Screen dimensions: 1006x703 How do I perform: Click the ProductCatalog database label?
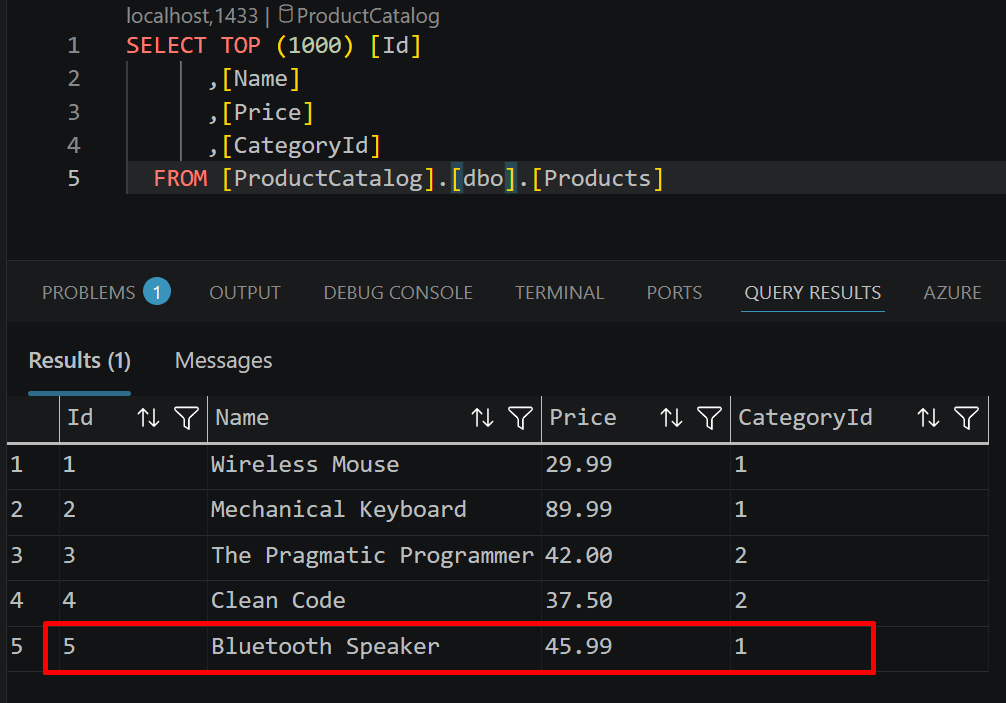368,15
